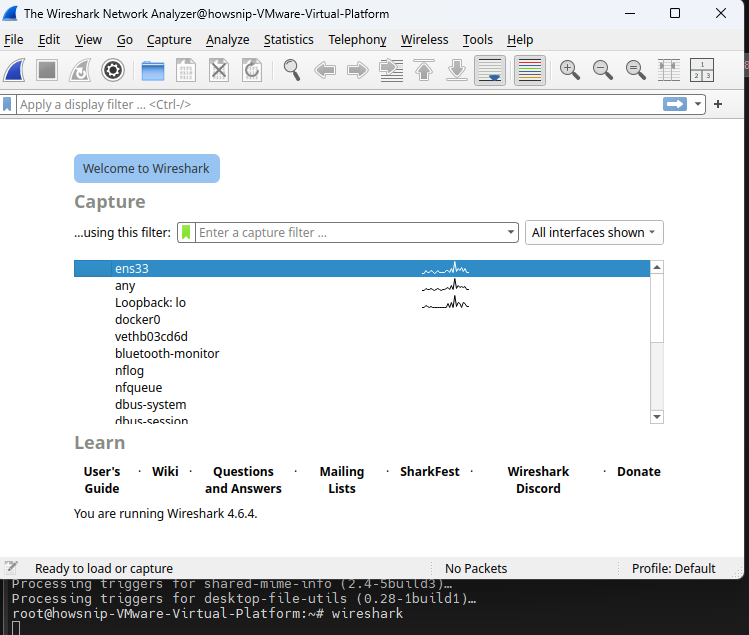
Task: Open the Donate link
Action: (639, 472)
